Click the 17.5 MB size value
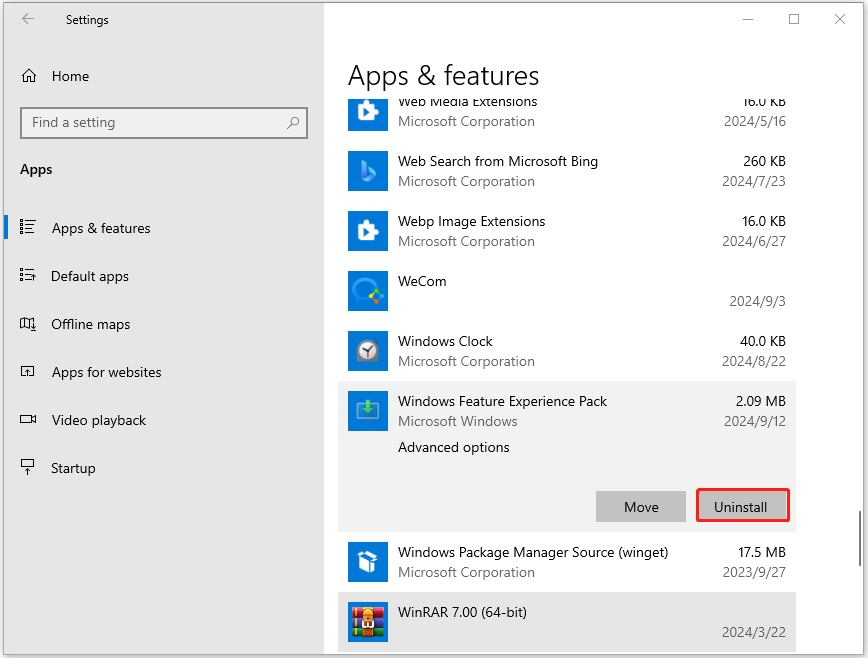 coord(762,552)
